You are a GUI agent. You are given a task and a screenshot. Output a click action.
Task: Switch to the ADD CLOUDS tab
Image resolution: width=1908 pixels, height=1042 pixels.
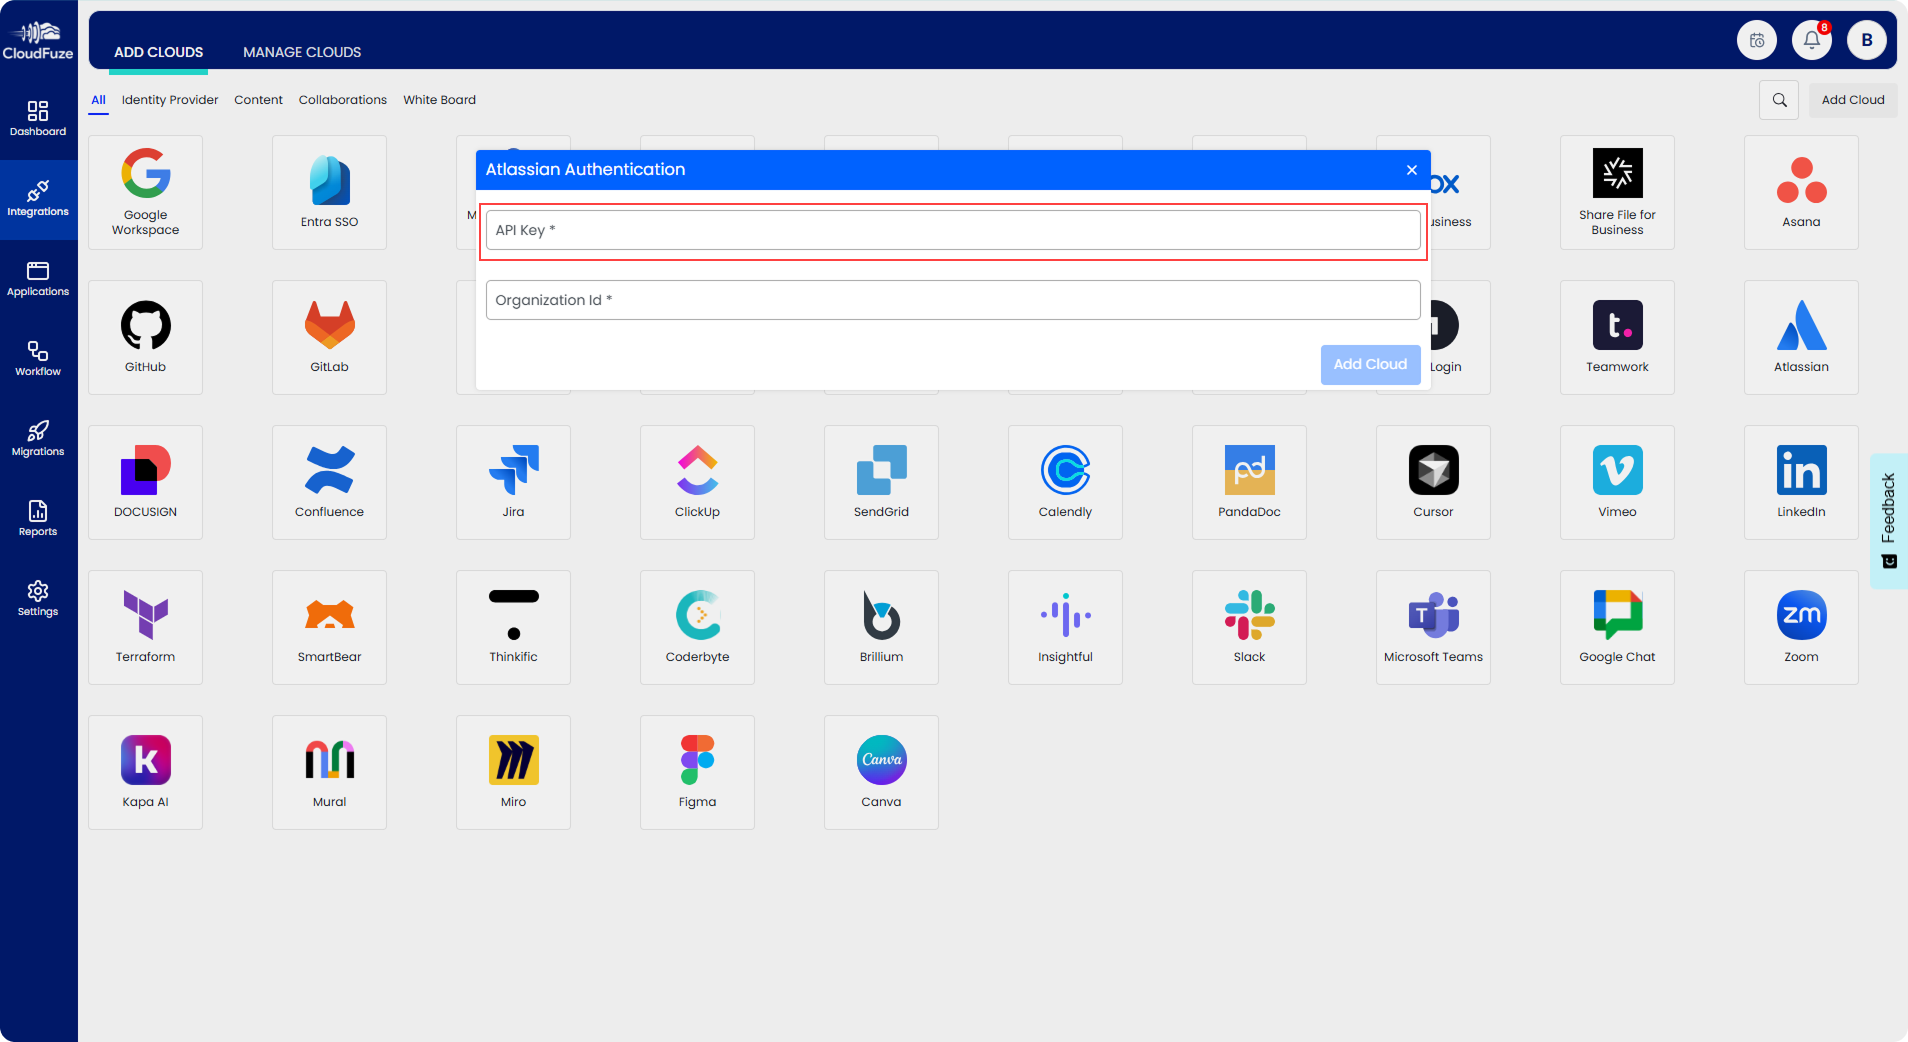(x=158, y=52)
